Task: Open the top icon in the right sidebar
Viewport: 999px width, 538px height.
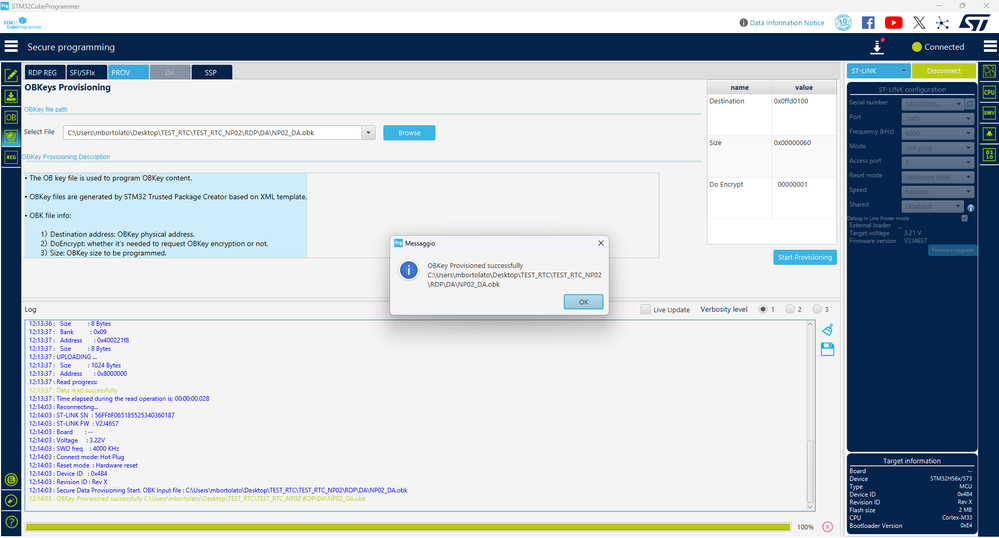Action: click(x=989, y=72)
